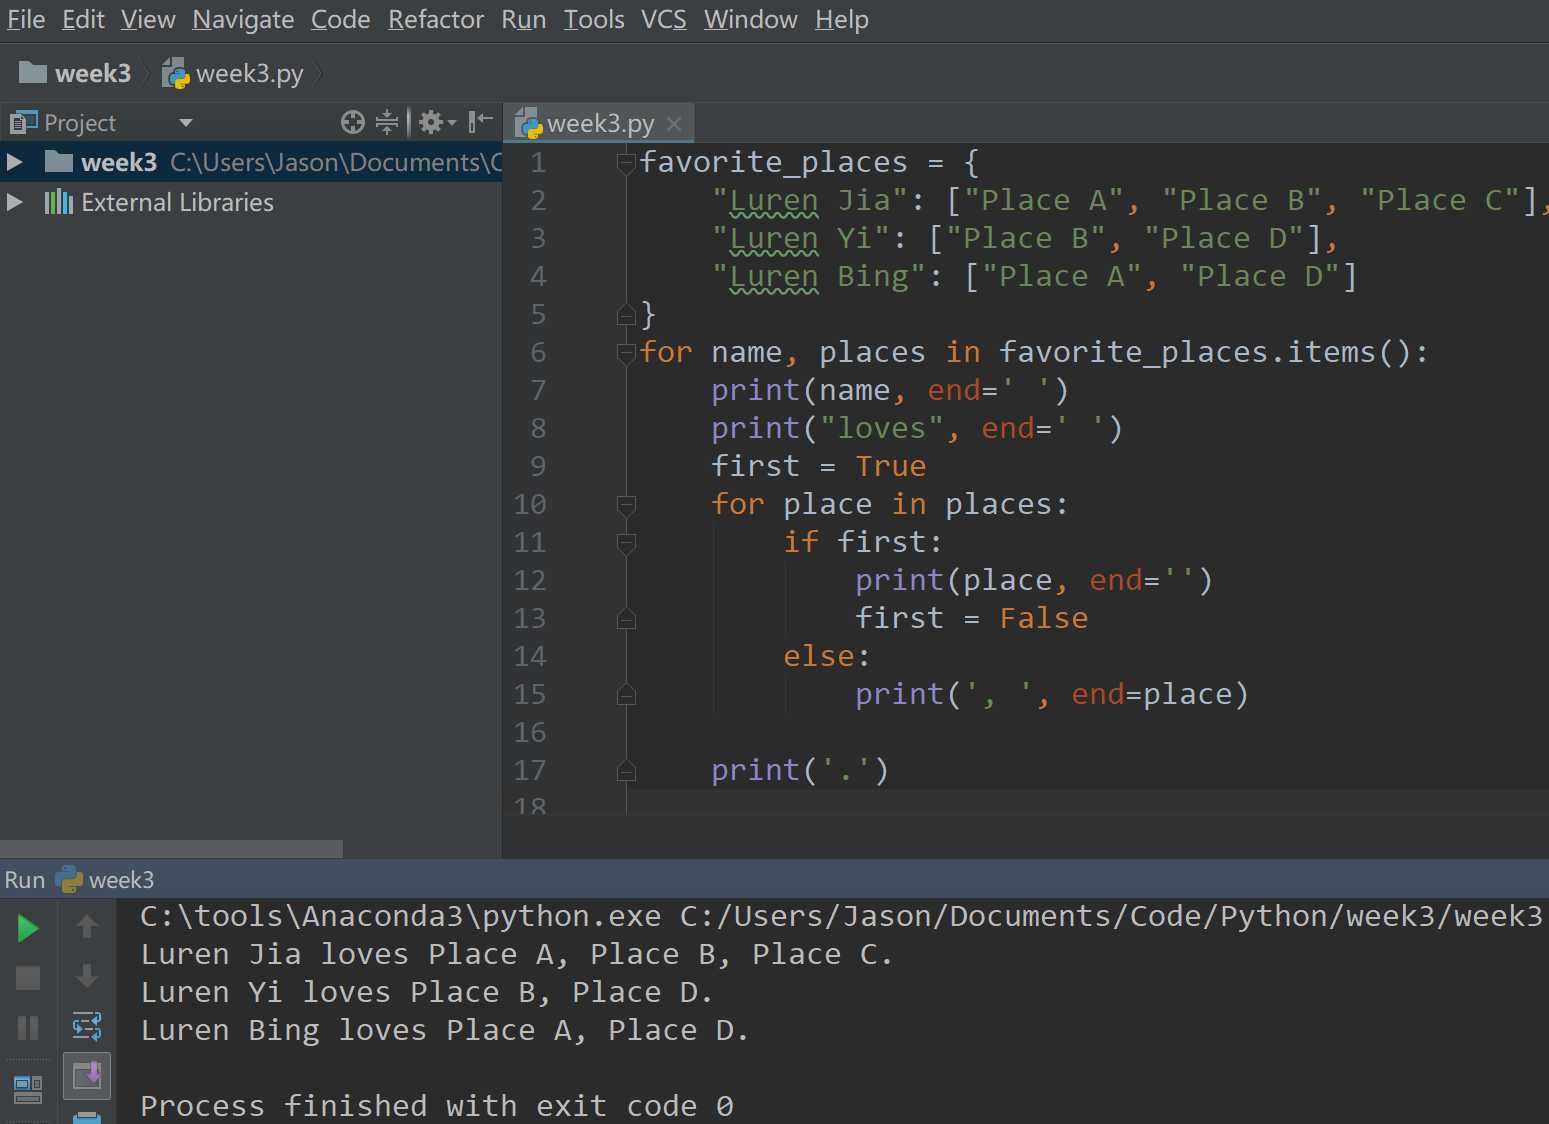Image resolution: width=1549 pixels, height=1124 pixels.
Task: Open the Code menu
Action: pyautogui.click(x=340, y=19)
